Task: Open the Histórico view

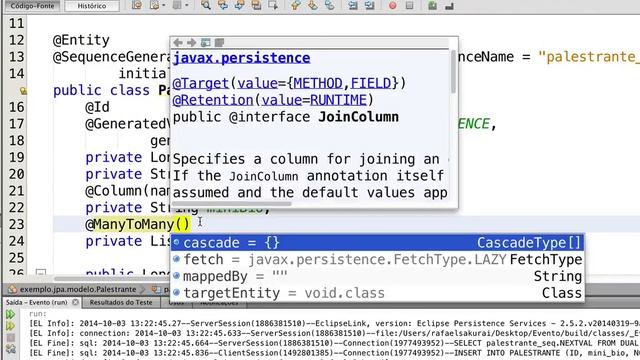Action: click(91, 6)
